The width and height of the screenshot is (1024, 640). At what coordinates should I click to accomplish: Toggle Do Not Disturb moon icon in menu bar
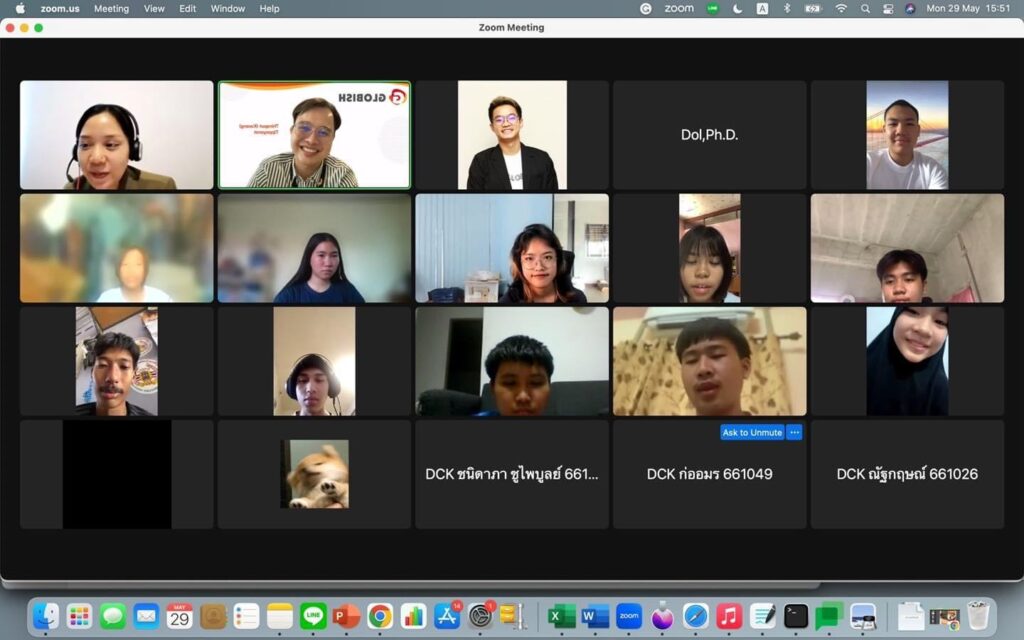[738, 8]
